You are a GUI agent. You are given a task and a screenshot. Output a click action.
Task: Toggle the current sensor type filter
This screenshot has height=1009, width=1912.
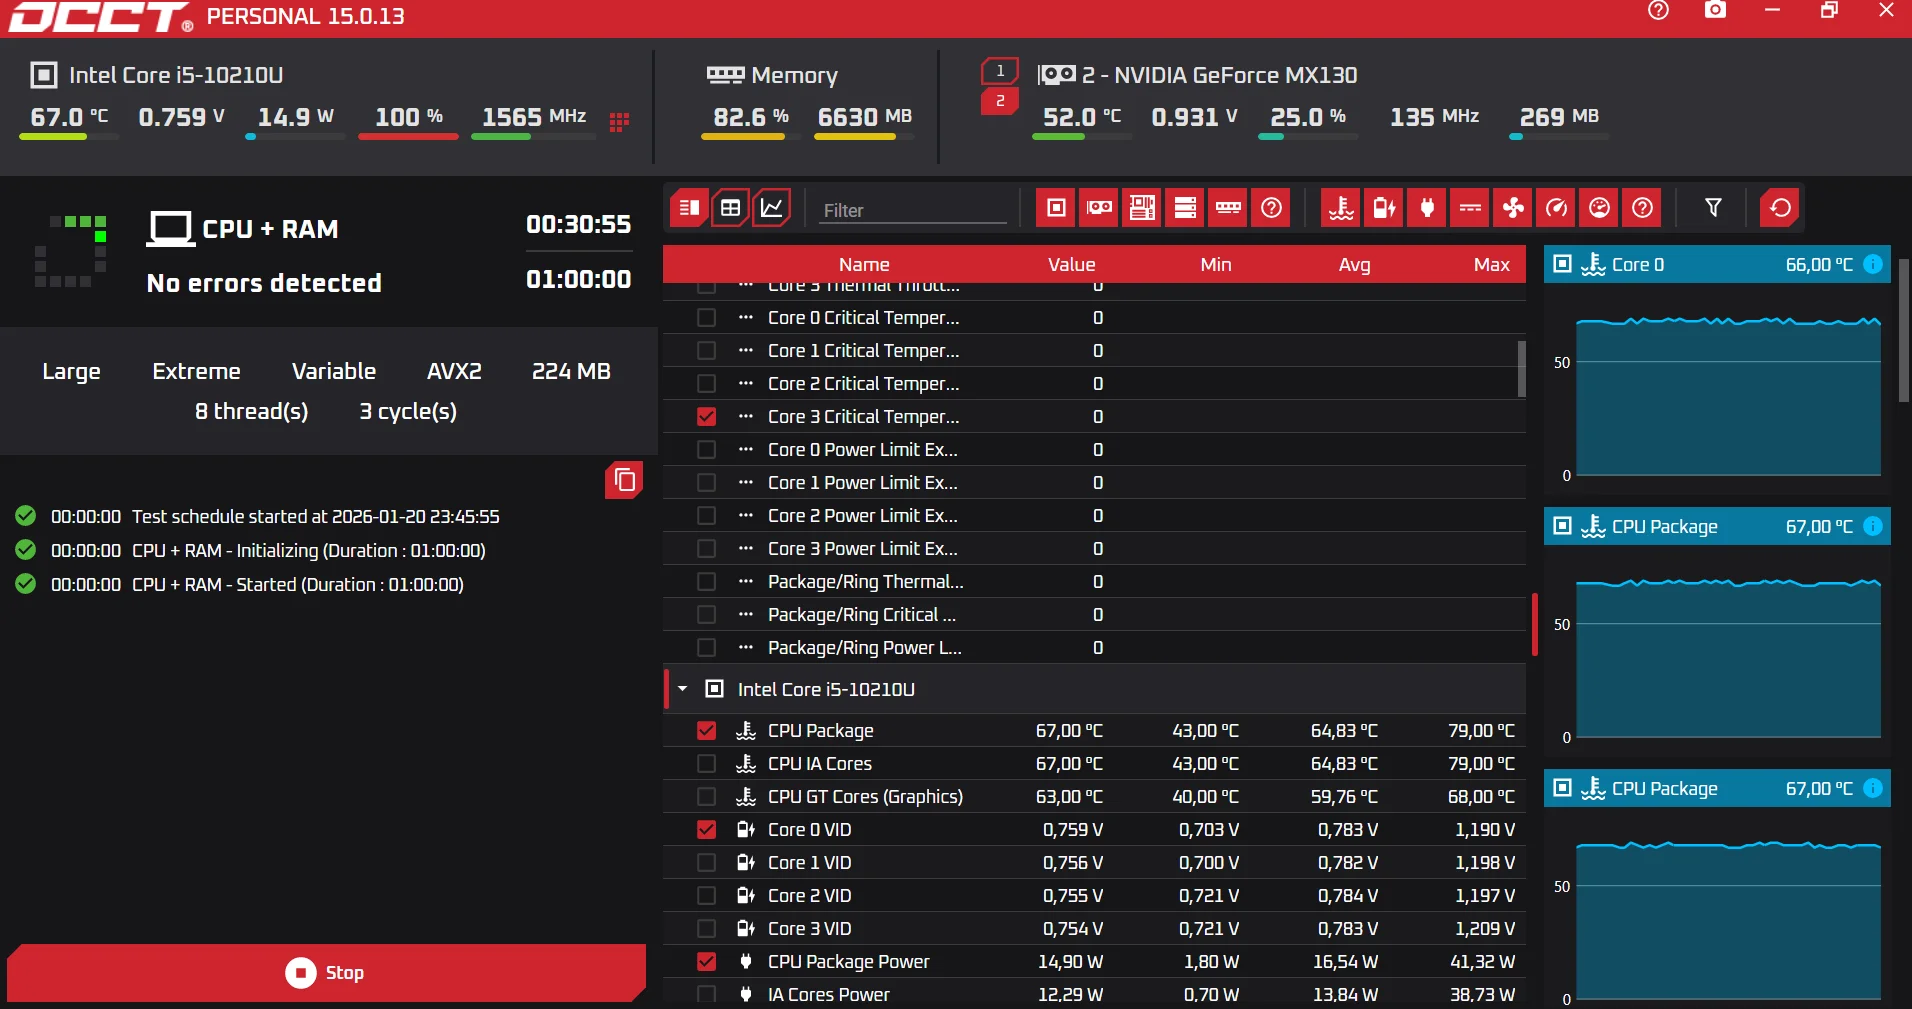pyautogui.click(x=1470, y=208)
